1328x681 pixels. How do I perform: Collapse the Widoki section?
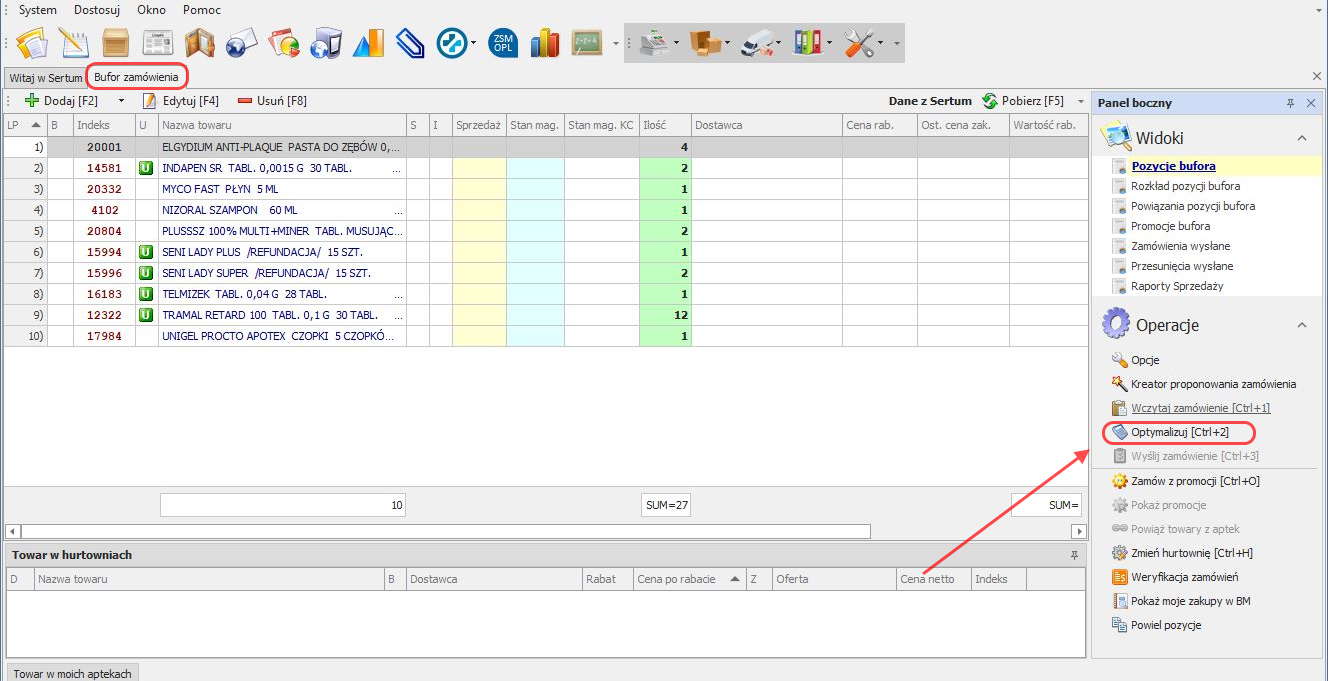1301,138
